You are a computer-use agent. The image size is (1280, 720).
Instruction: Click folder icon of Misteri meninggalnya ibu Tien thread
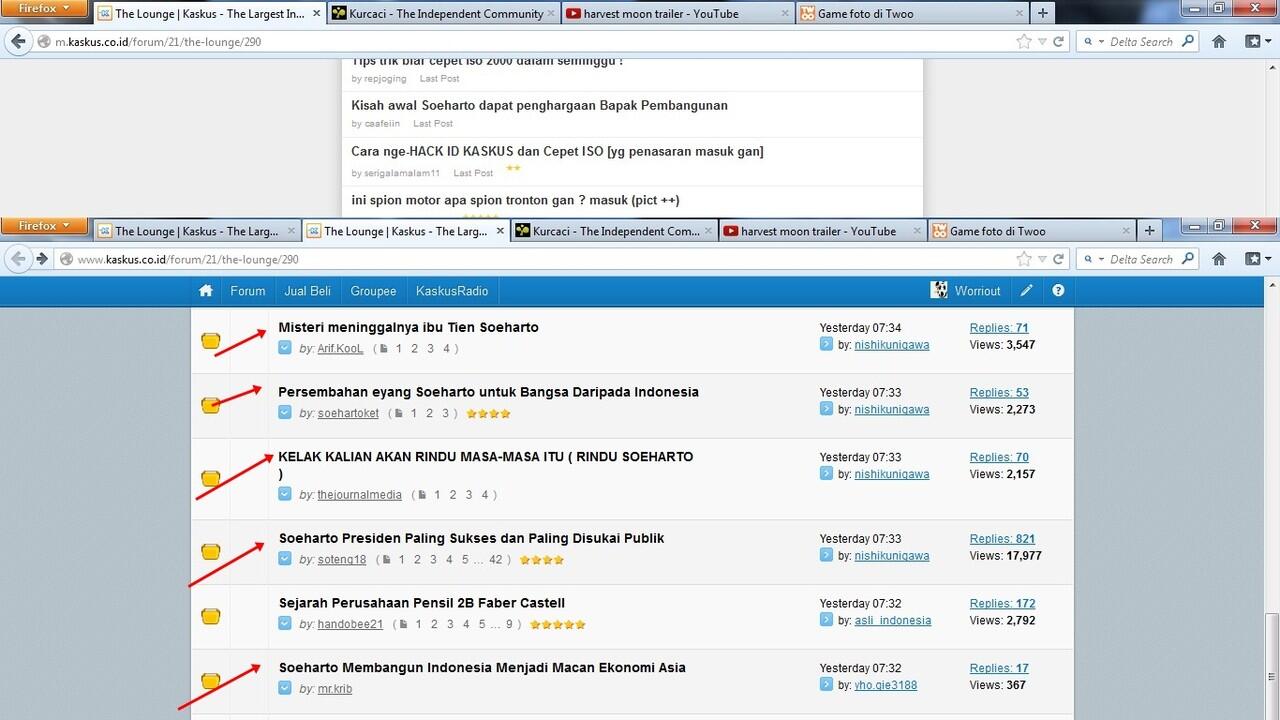pos(210,340)
